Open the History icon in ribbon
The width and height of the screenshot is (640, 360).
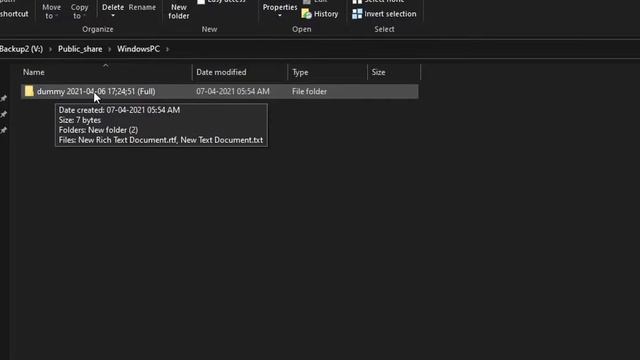tap(306, 14)
